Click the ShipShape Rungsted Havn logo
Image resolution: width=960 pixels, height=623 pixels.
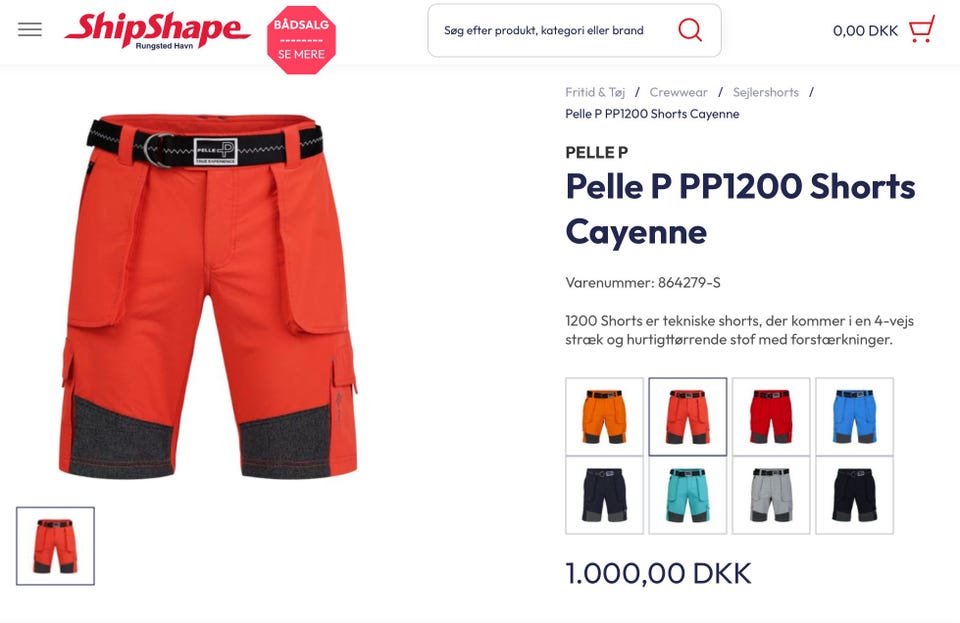pyautogui.click(x=157, y=31)
